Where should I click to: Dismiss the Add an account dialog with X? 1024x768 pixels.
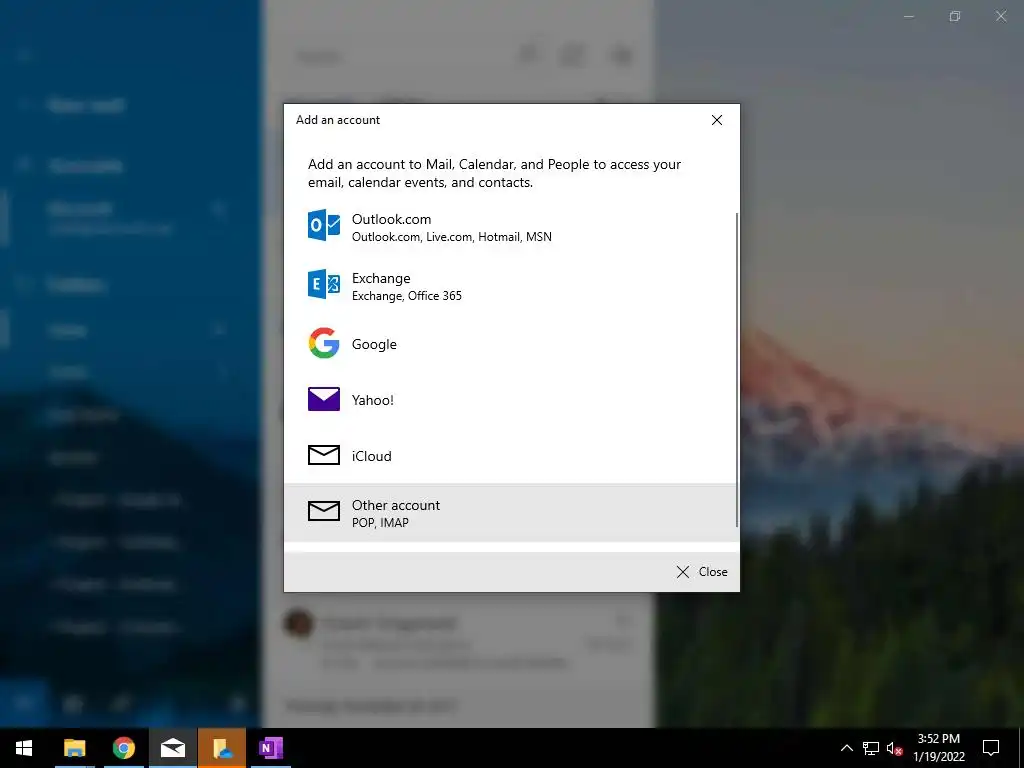(716, 120)
